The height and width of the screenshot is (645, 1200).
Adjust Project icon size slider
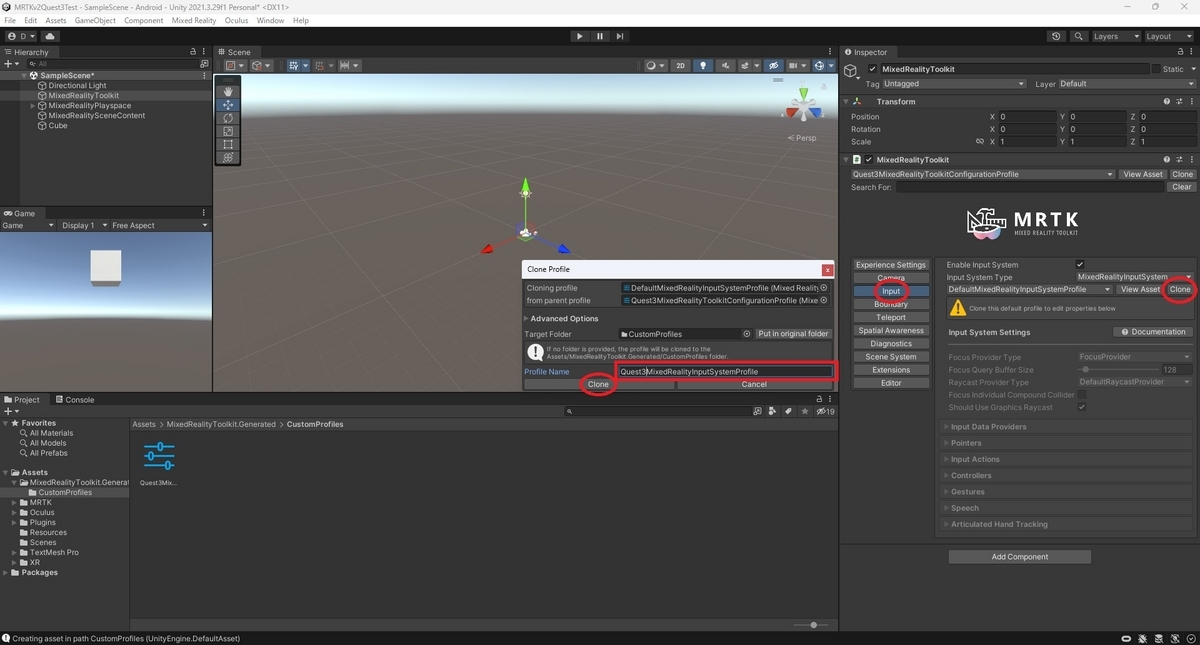813,625
